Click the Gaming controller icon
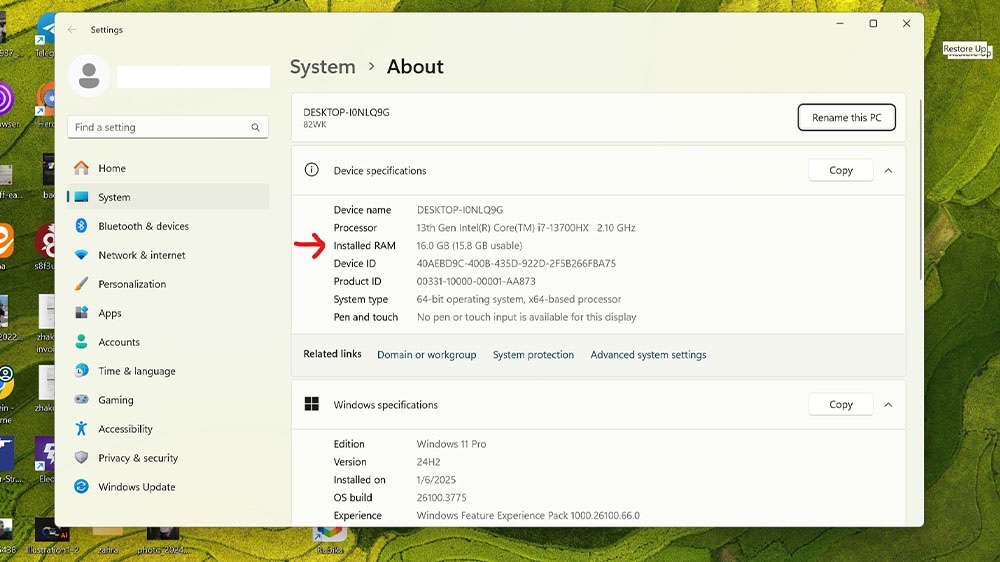The image size is (1000, 562). coord(81,399)
